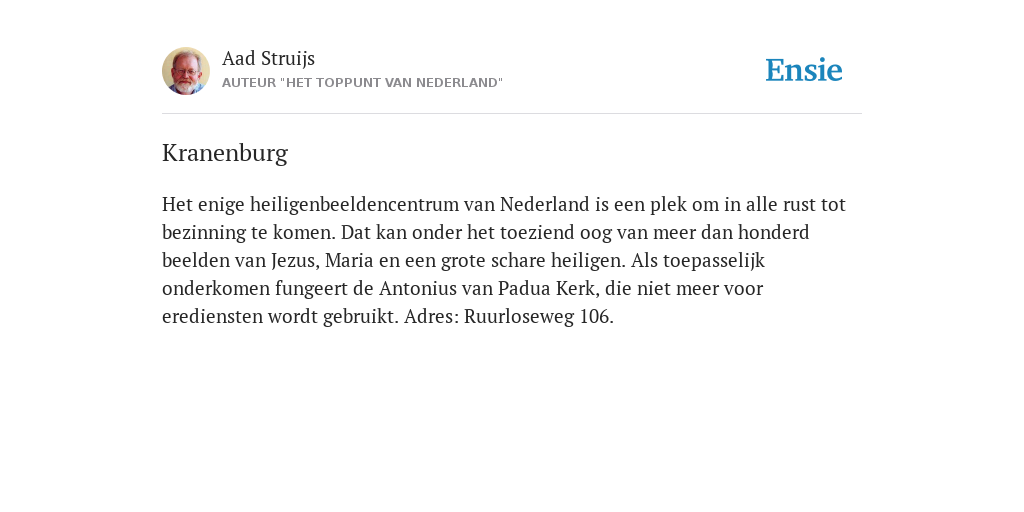Click the horizontal divider below the header
The width and height of the screenshot is (1024, 512).
(x=512, y=114)
